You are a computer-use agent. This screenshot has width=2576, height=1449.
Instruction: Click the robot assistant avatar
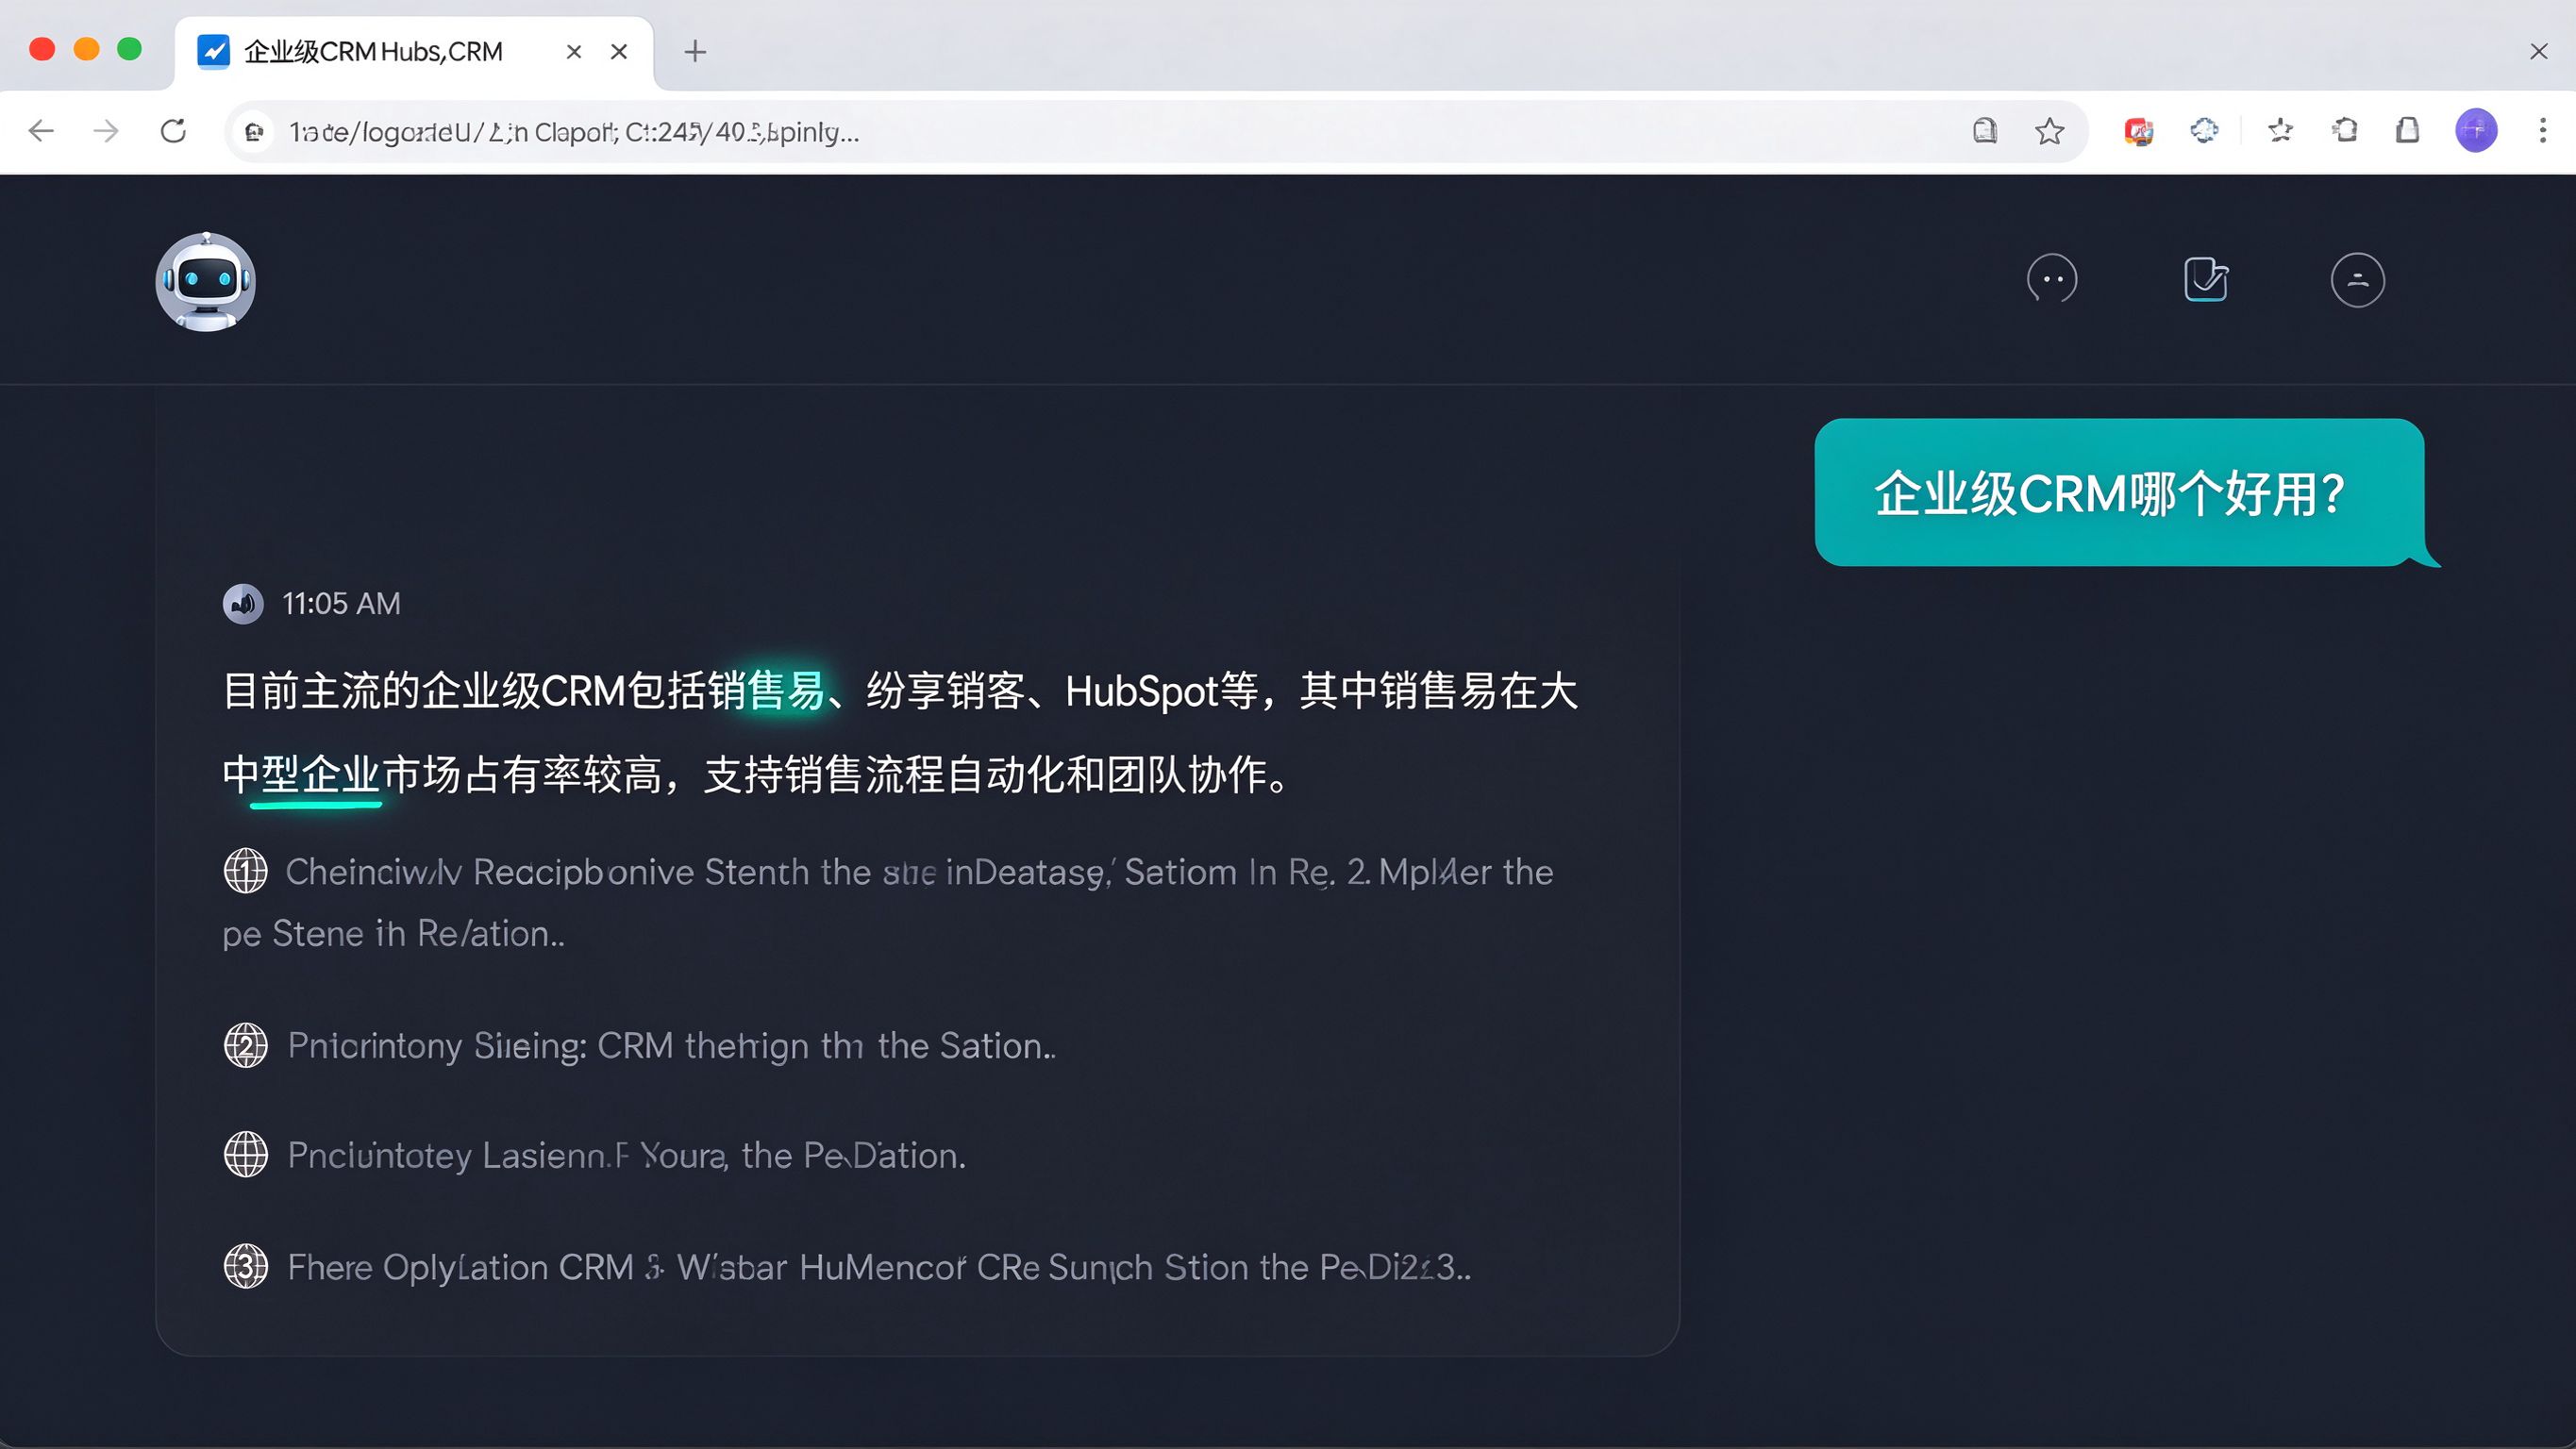click(x=206, y=282)
